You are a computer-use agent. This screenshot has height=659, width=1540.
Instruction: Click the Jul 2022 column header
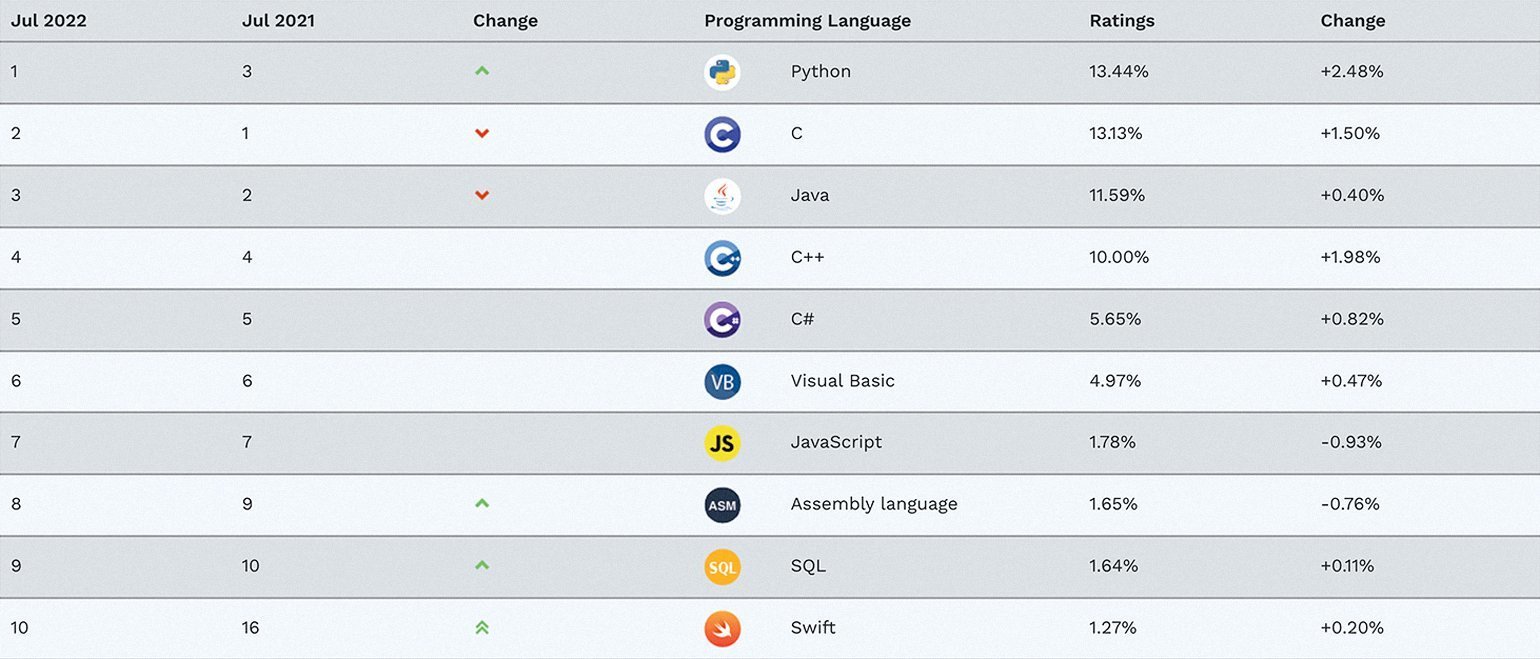pyautogui.click(x=49, y=21)
